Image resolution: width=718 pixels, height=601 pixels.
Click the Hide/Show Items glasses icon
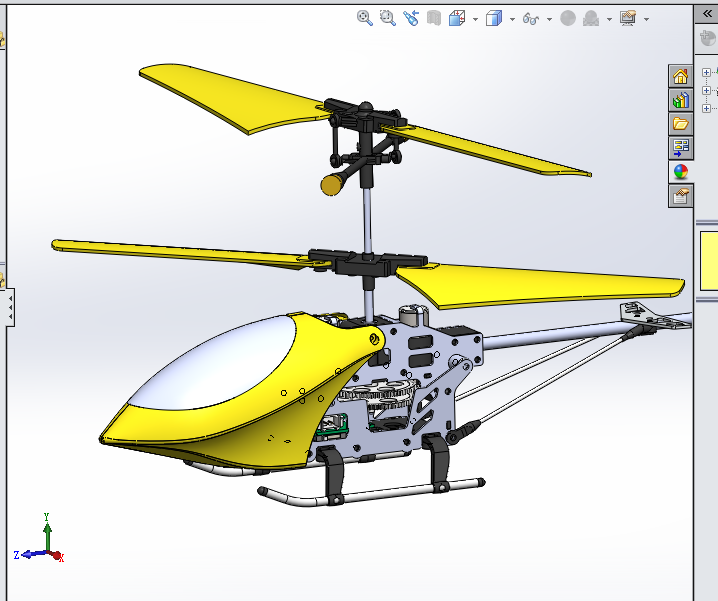531,19
